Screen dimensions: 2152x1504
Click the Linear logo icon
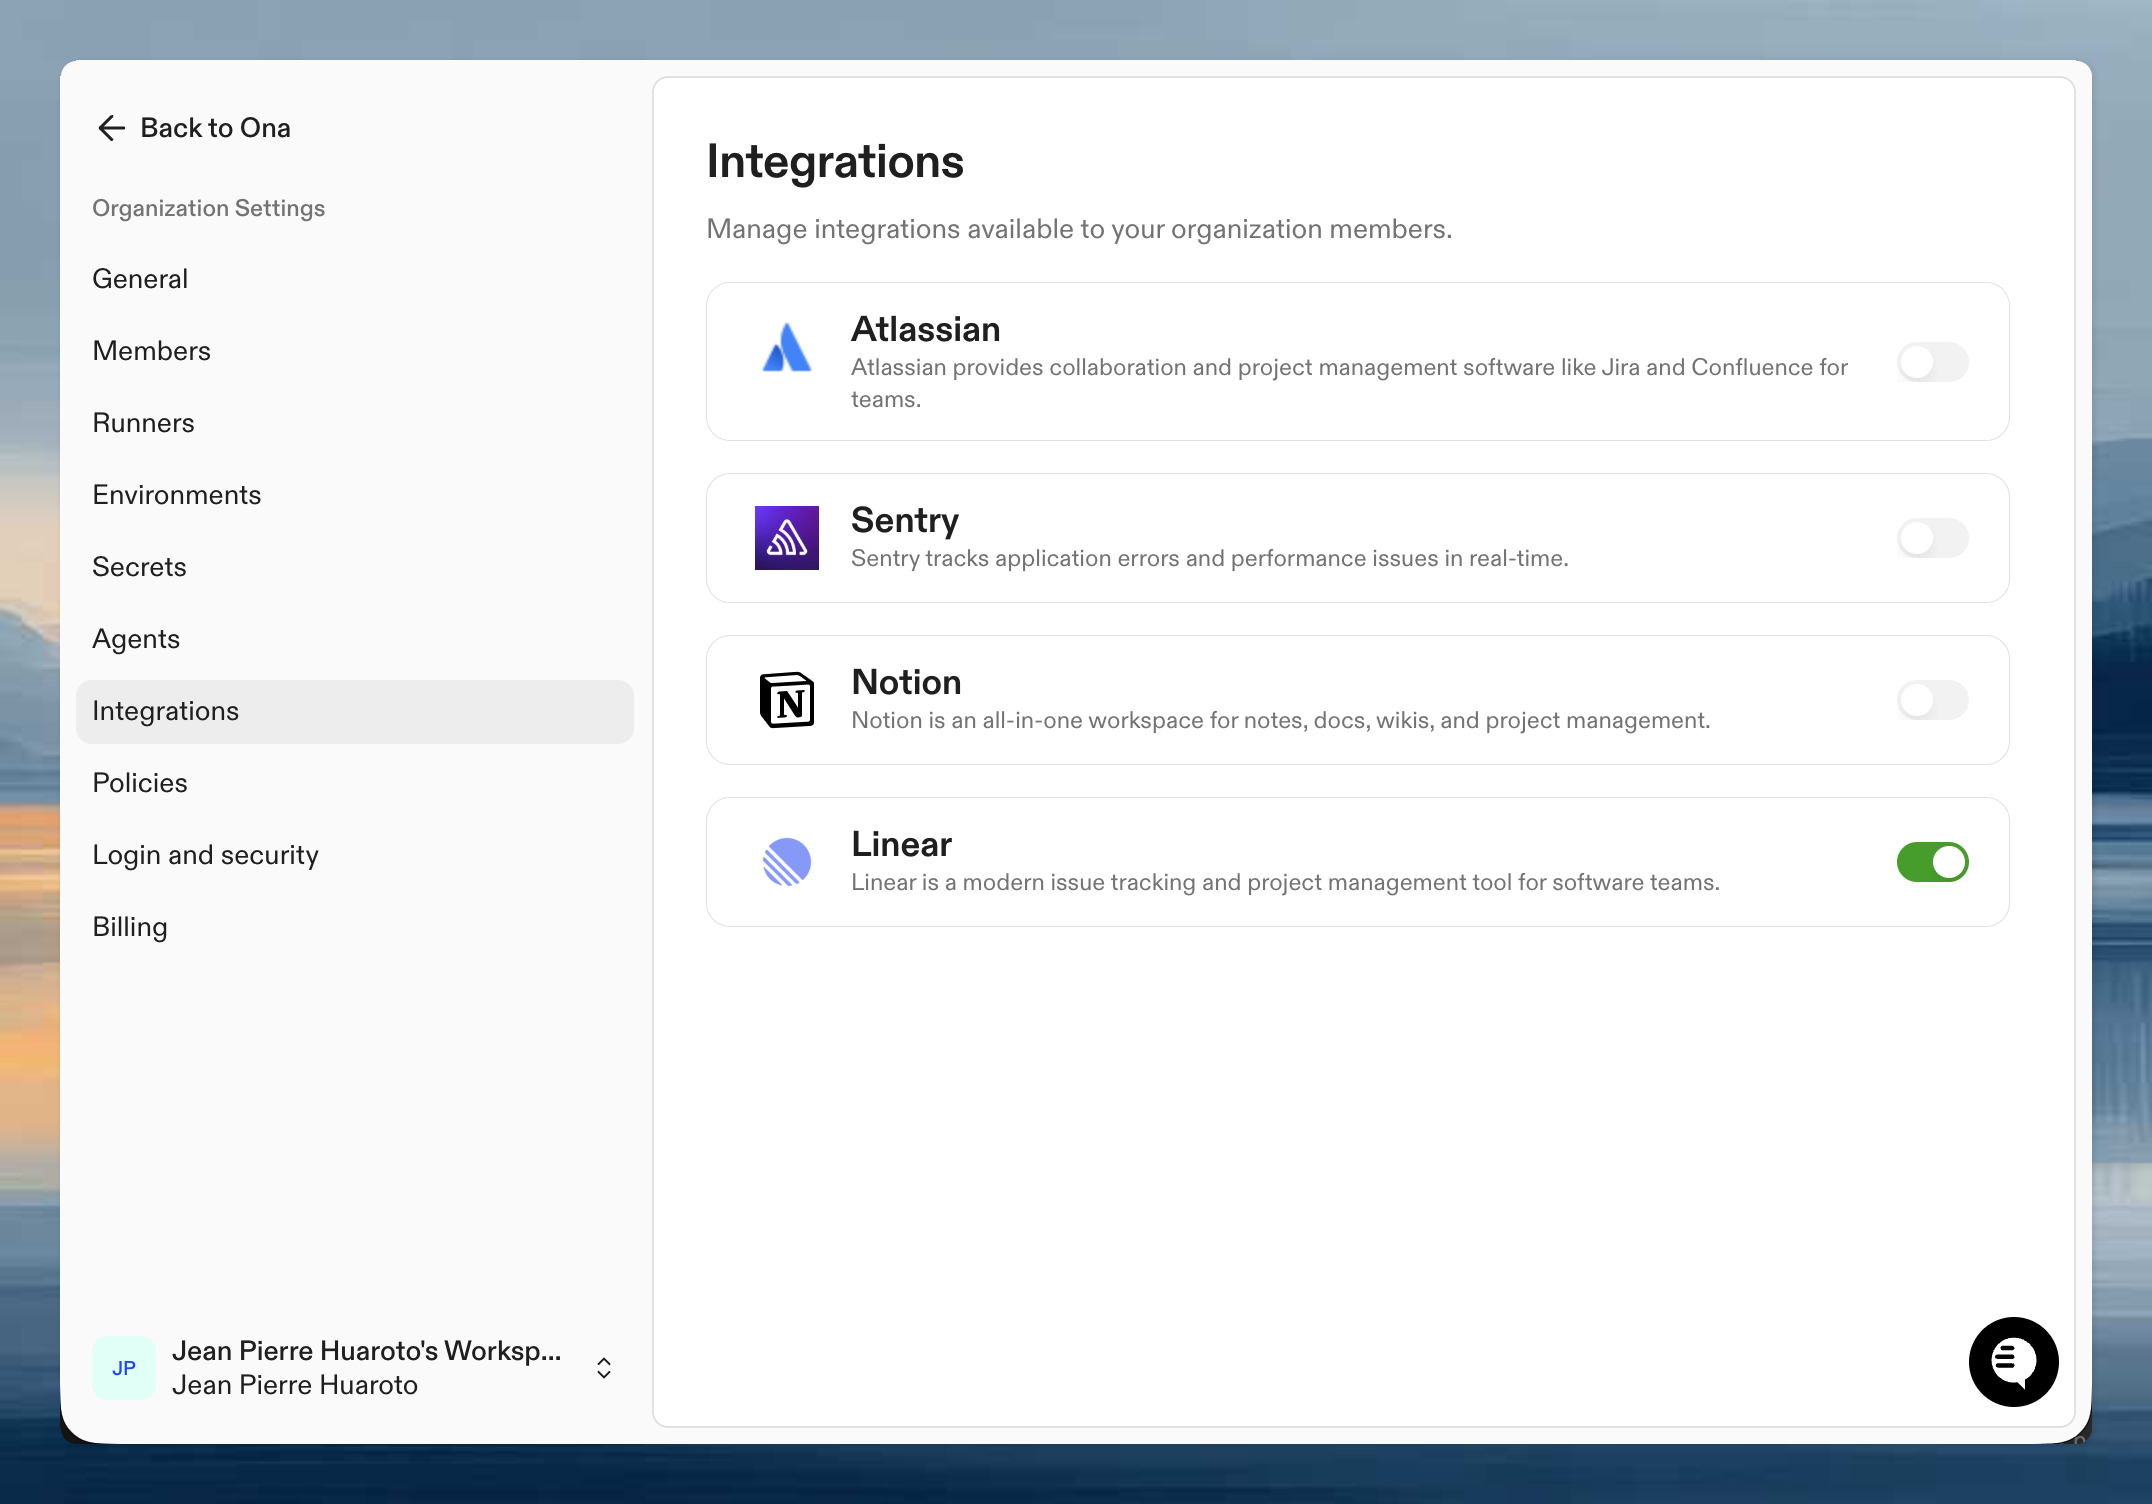(x=787, y=862)
